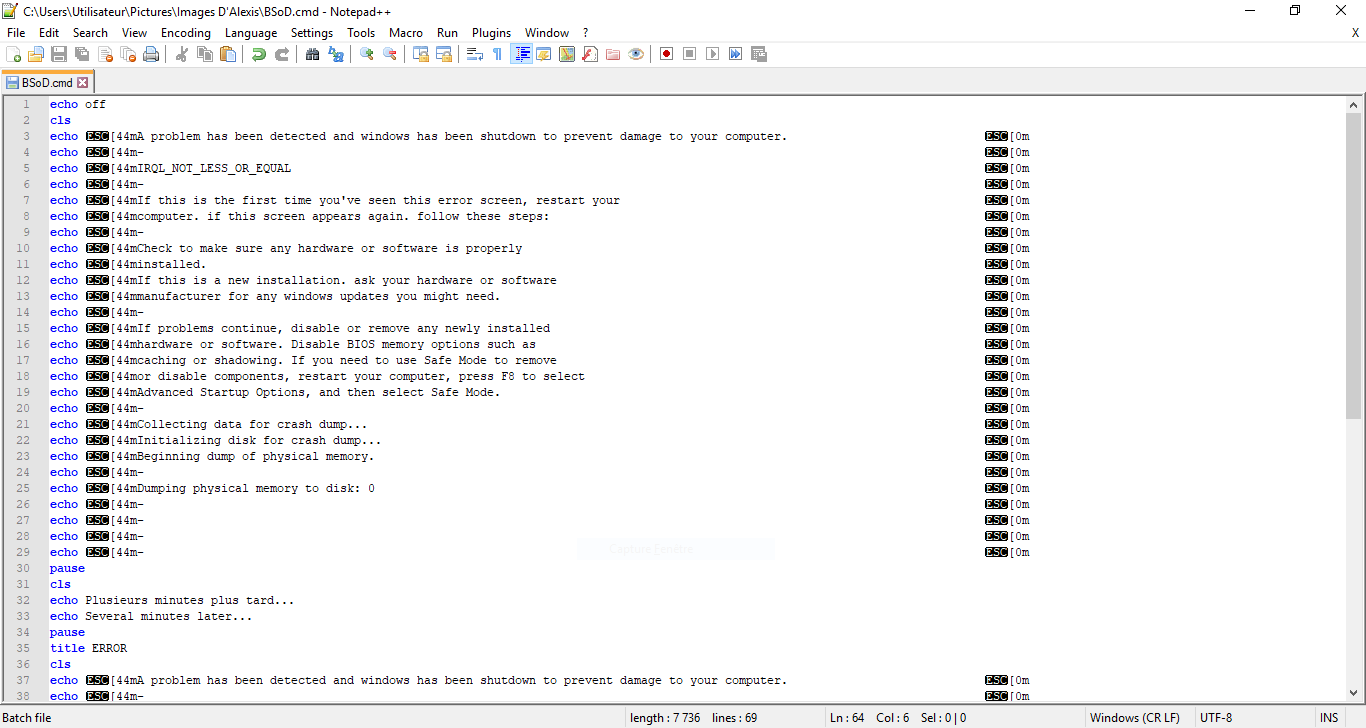The height and width of the screenshot is (728, 1366).
Task: Click the Save All toolbar icon
Action: pyautogui.click(x=82, y=54)
